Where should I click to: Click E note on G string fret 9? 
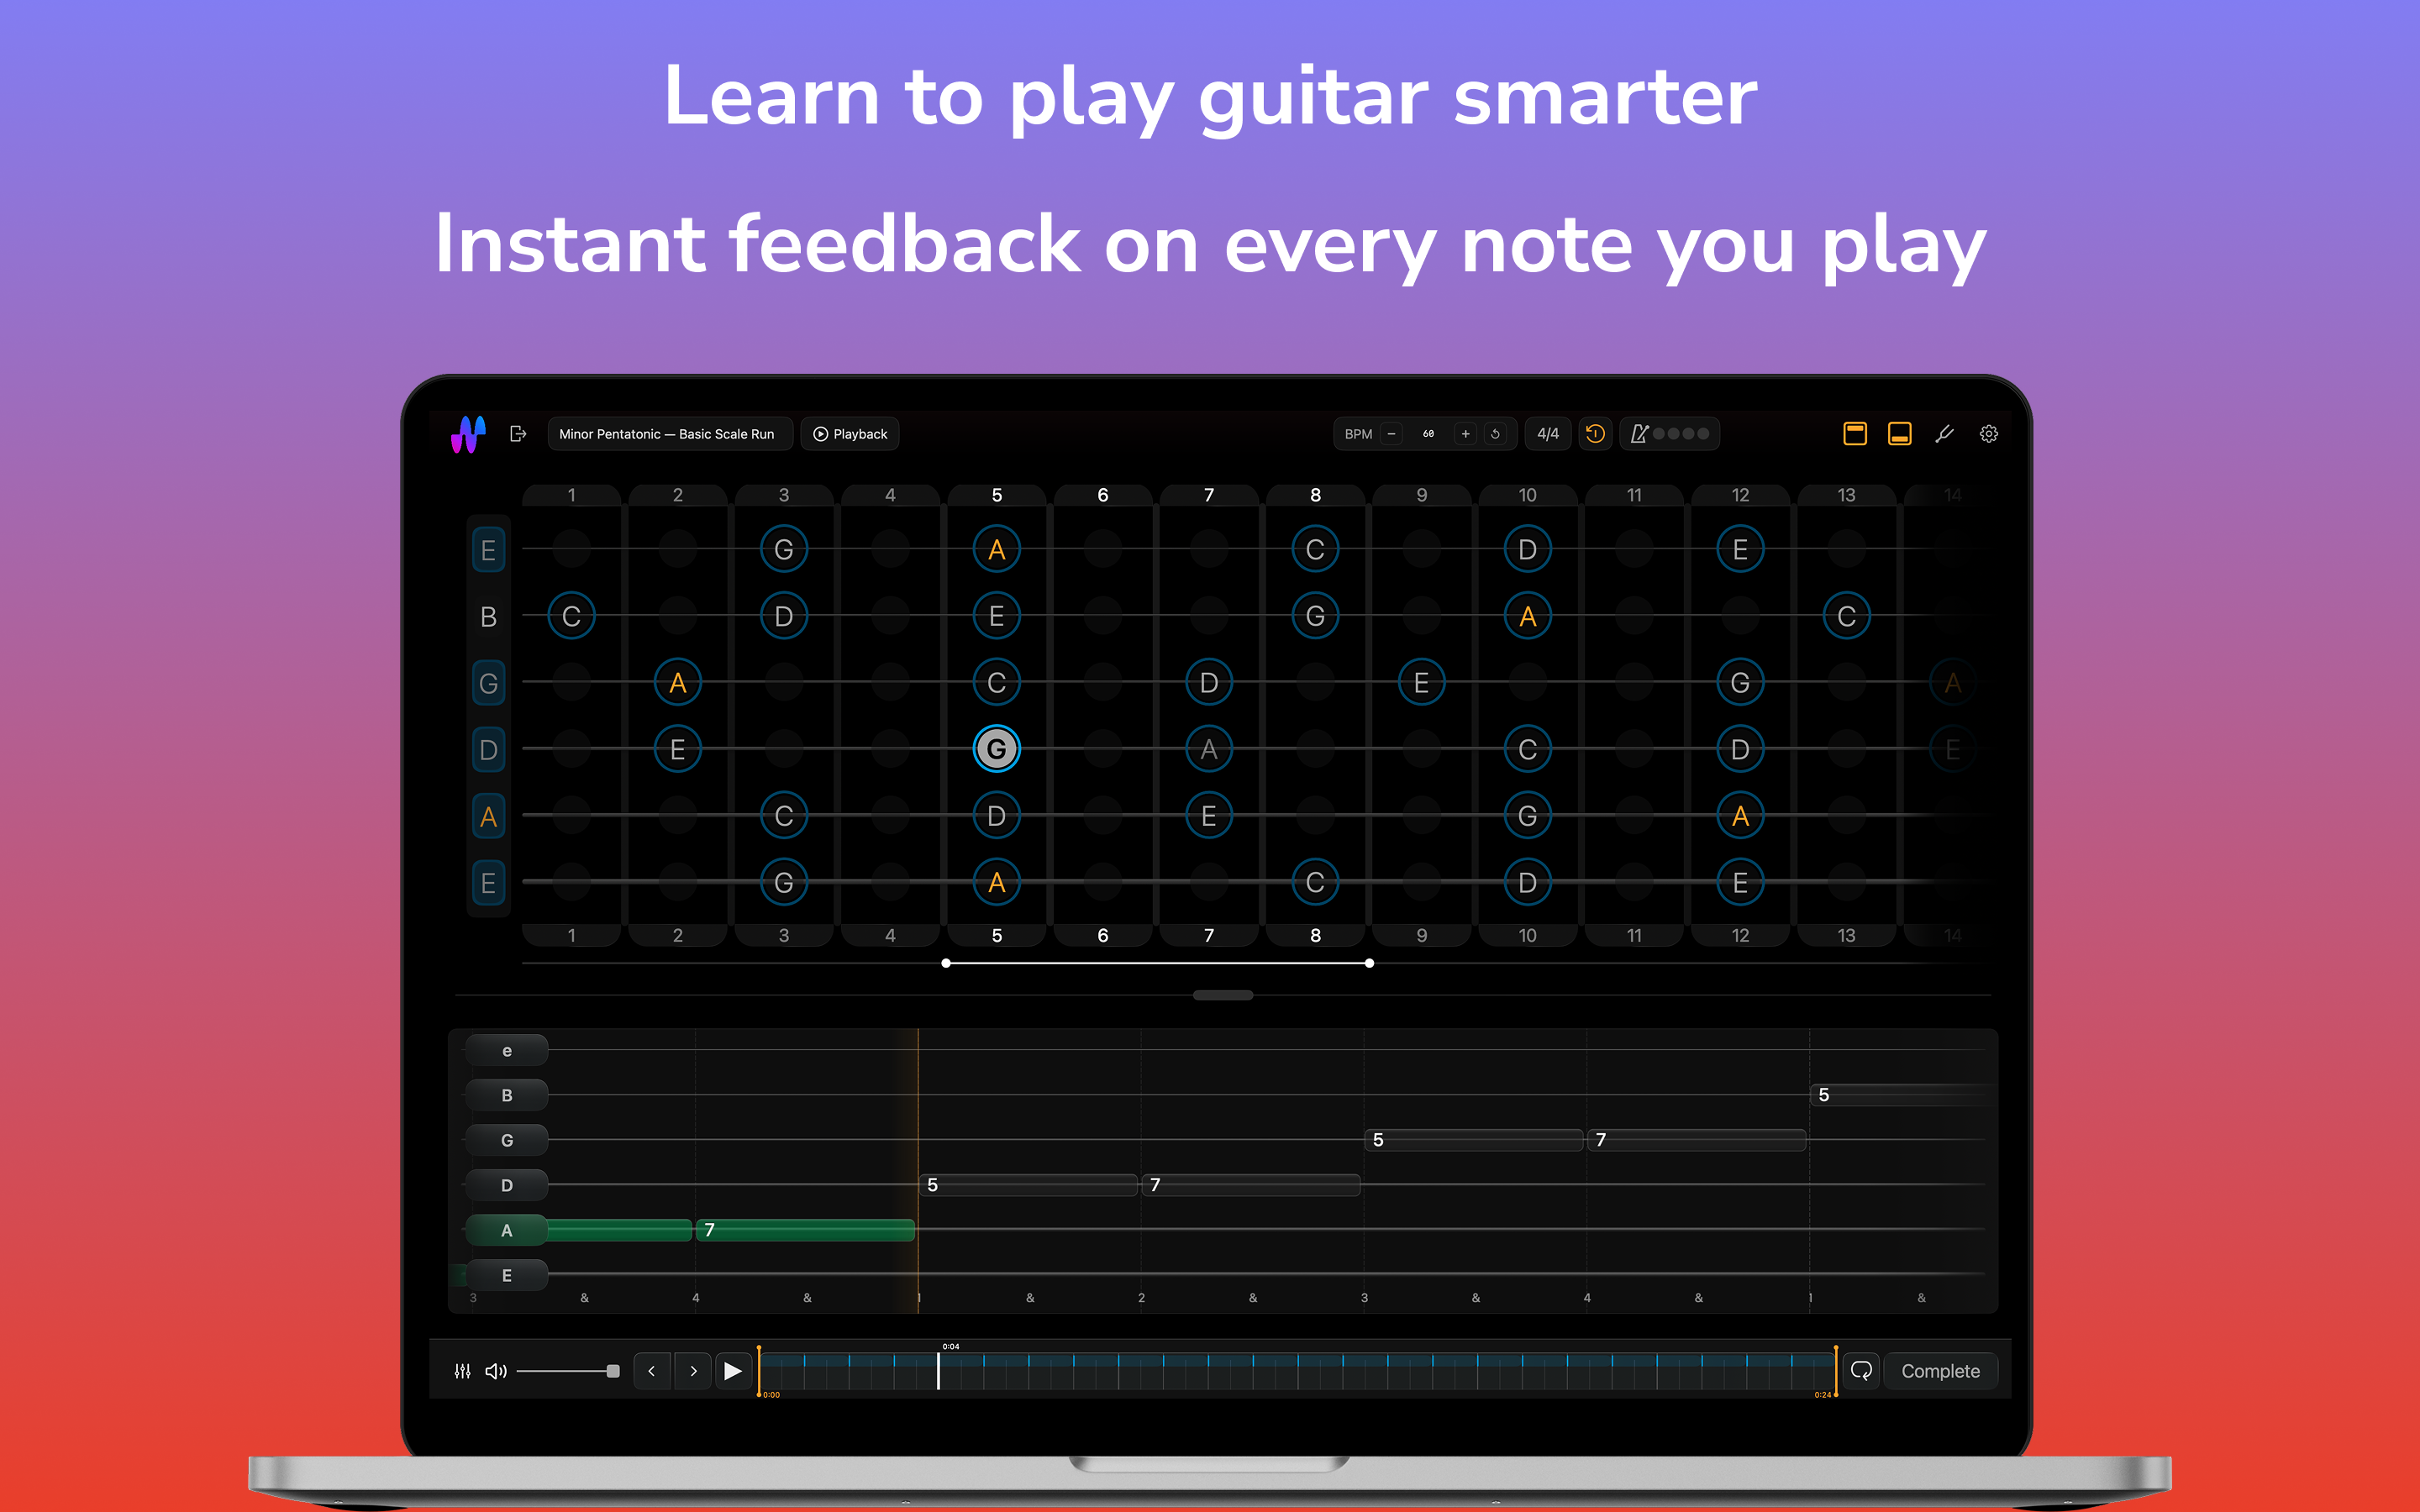pos(1421,683)
